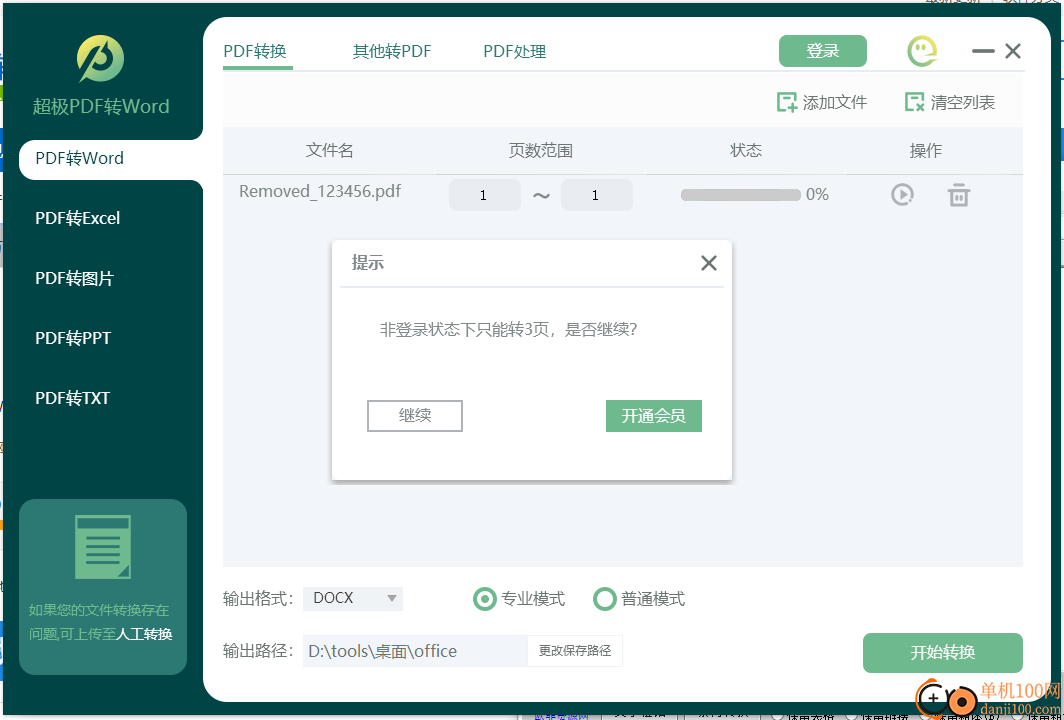Switch to the PDF转换 tab

255,52
